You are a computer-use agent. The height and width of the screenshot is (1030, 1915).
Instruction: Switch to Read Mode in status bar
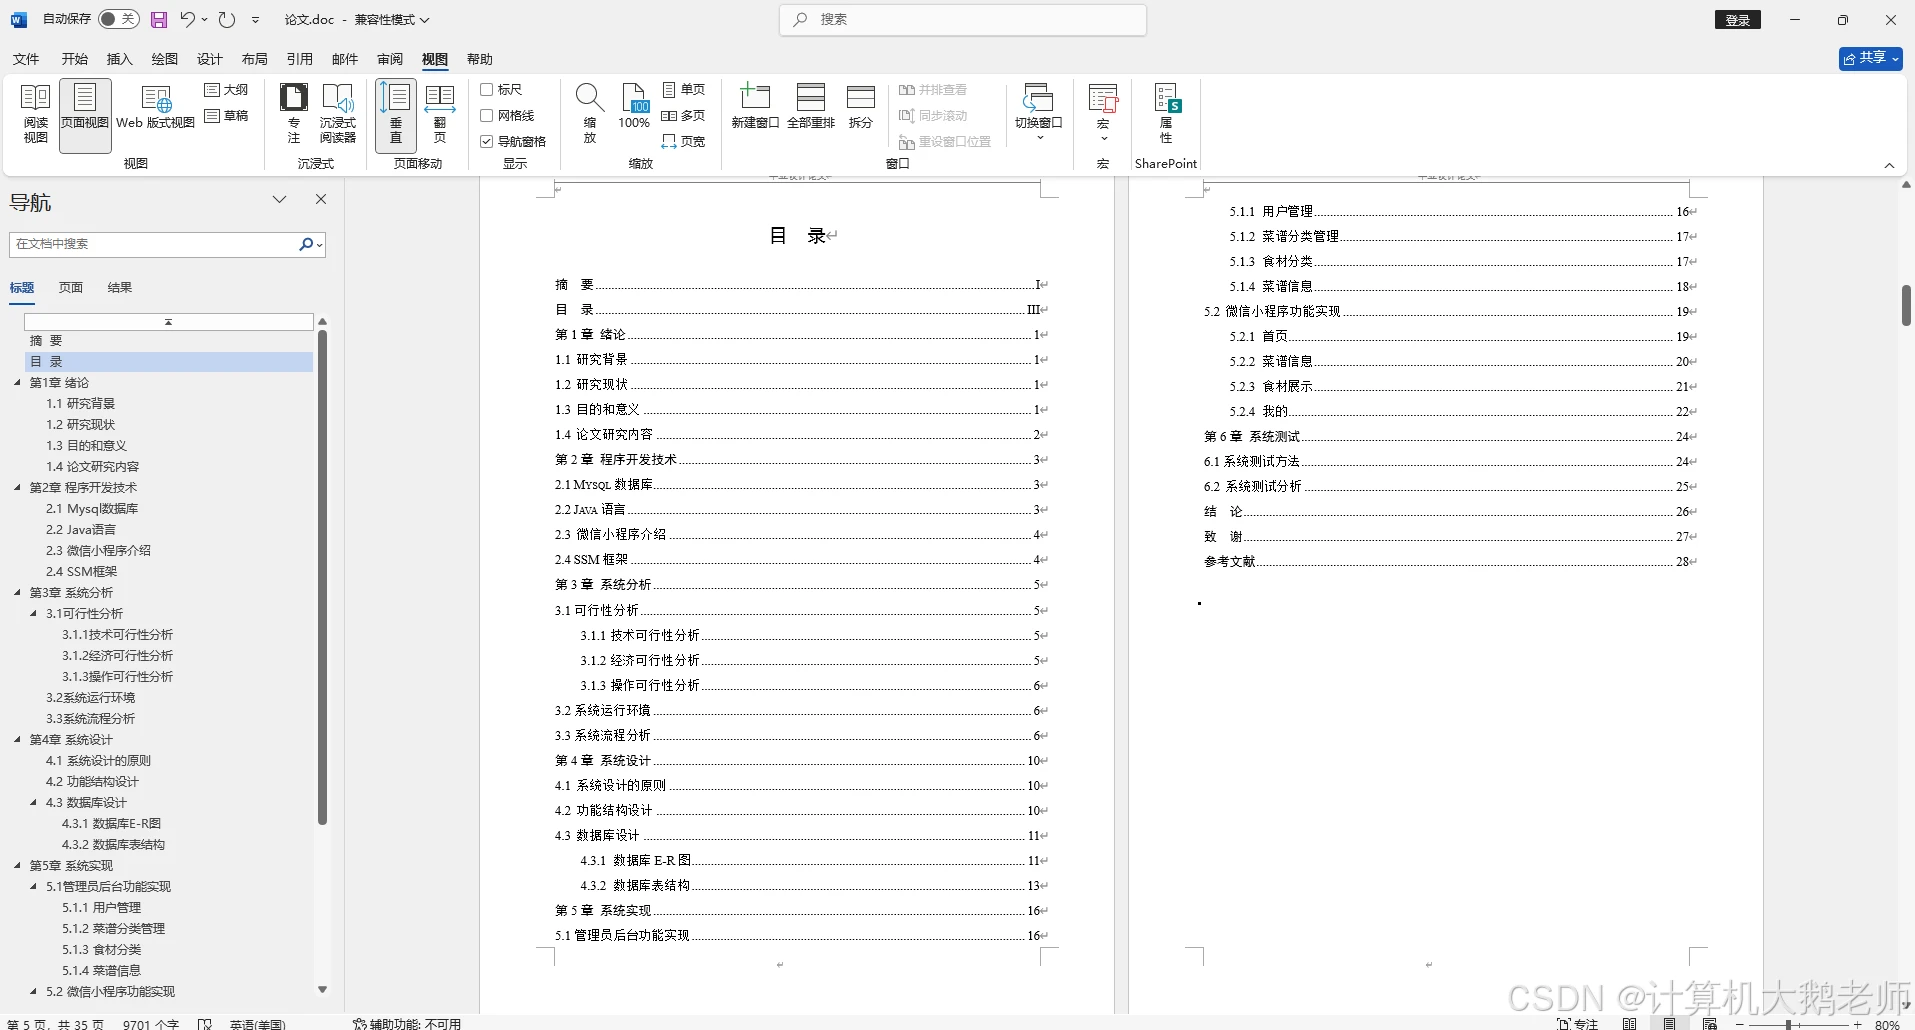point(1630,1024)
